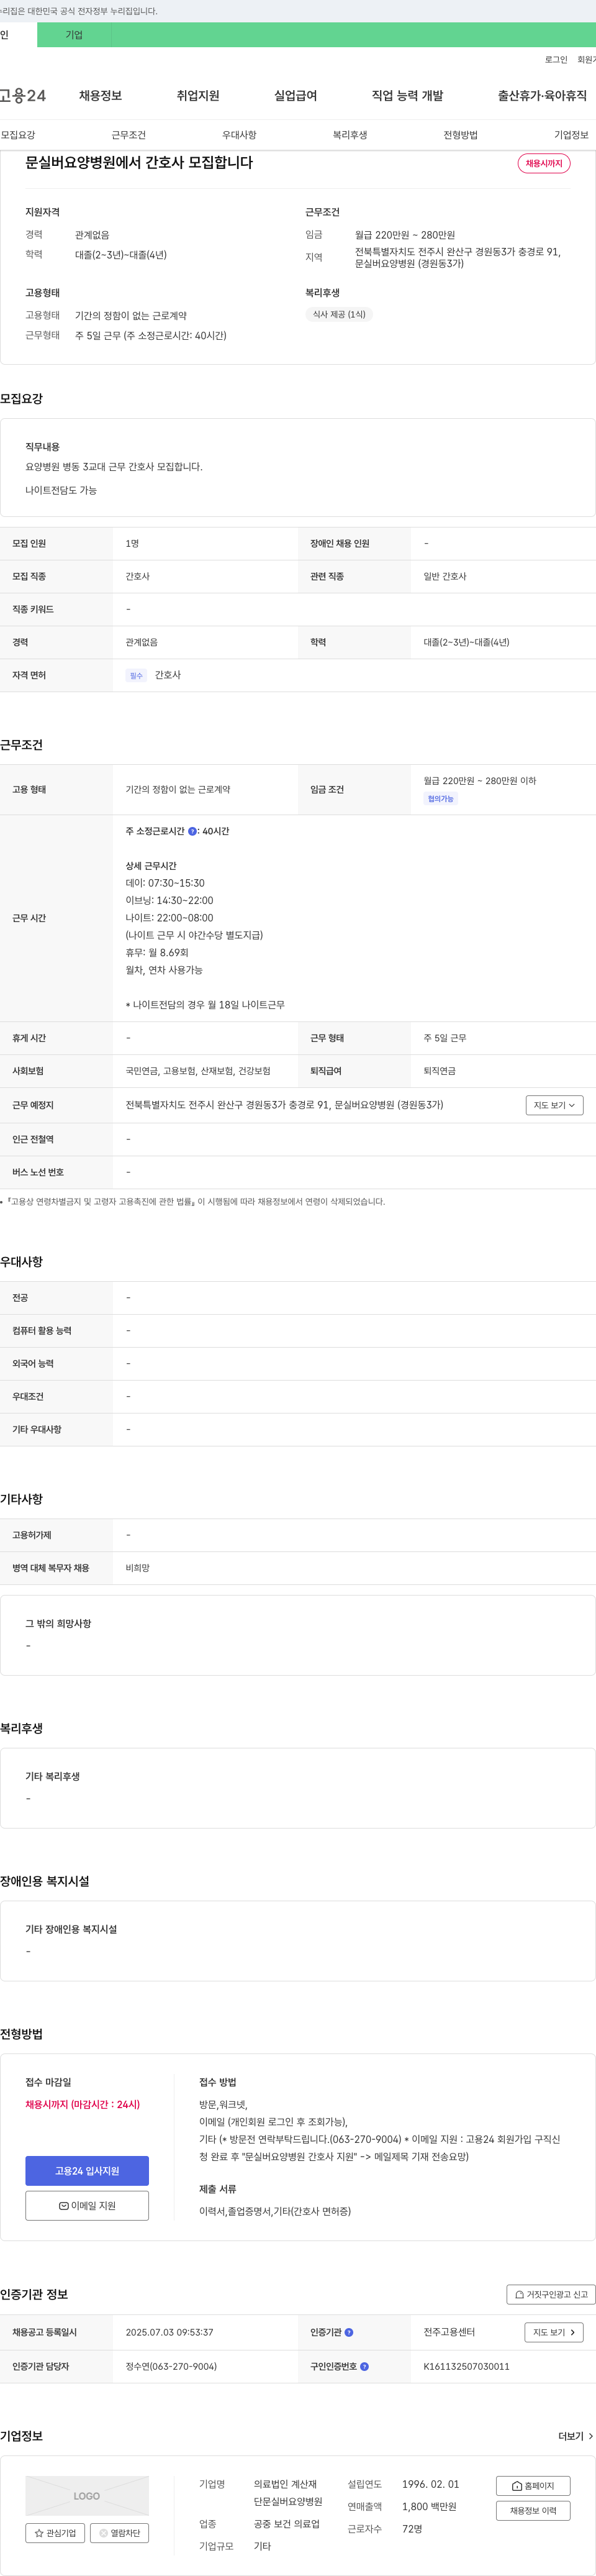Select the 설립연도 value 1996. 02. 01
596x2576 pixels.
tap(430, 2484)
